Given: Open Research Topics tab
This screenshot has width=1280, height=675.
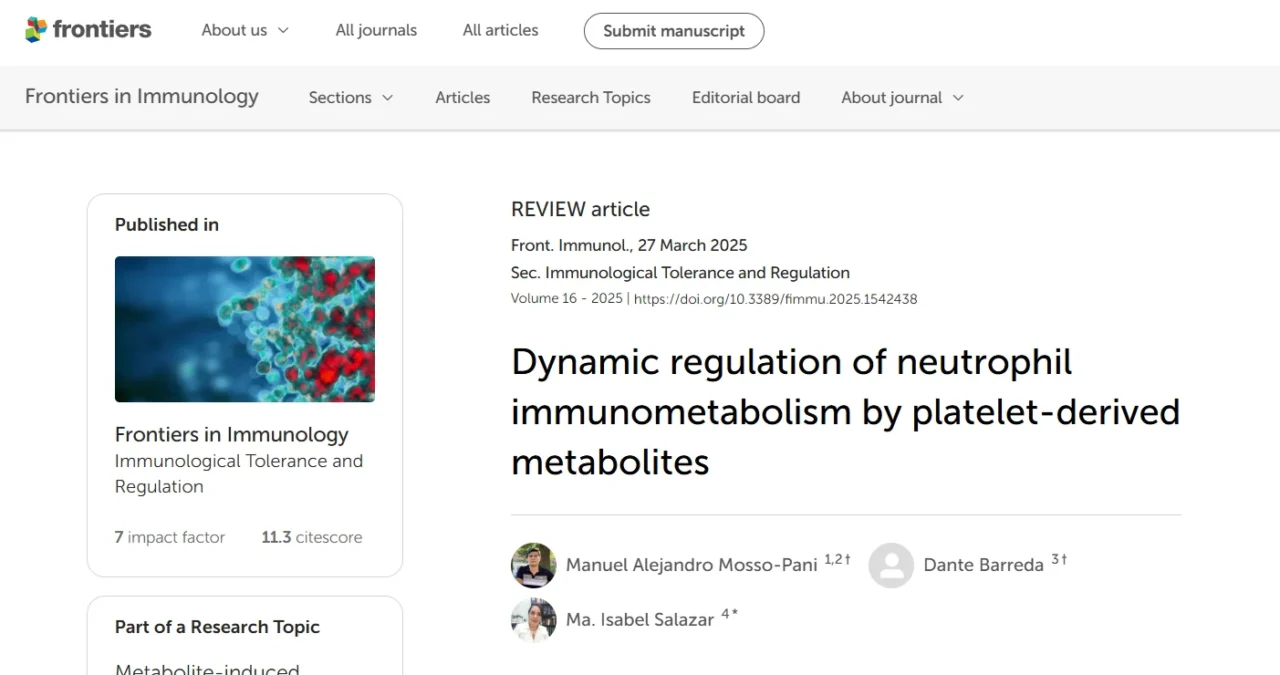Looking at the screenshot, I should pos(591,98).
